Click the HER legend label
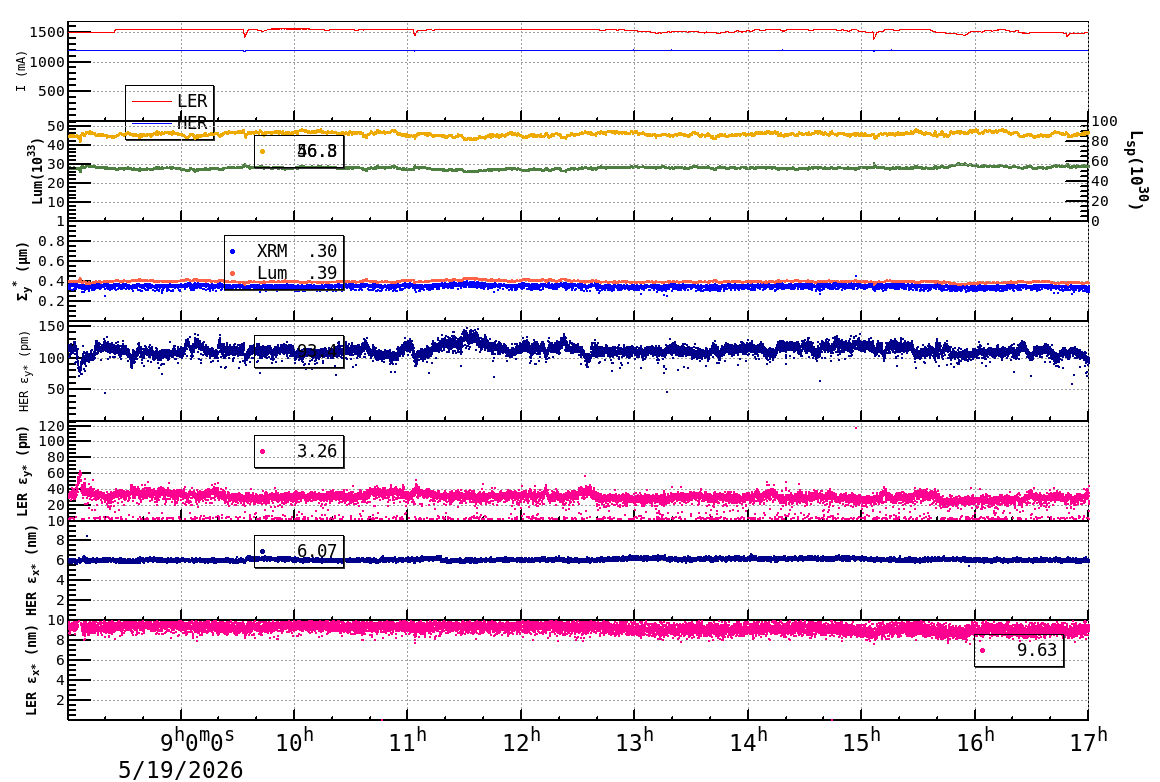Screen dimensions: 1160x782 (192, 123)
